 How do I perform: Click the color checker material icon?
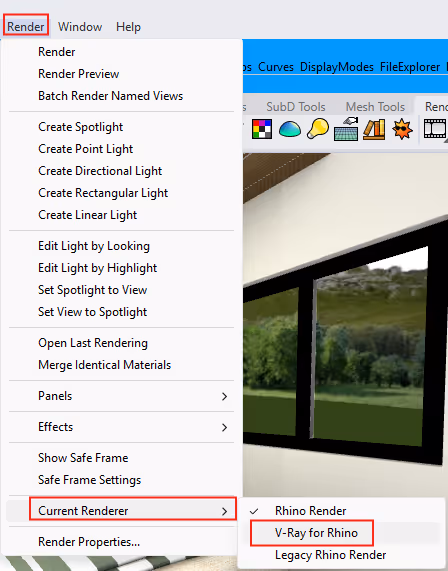262,129
